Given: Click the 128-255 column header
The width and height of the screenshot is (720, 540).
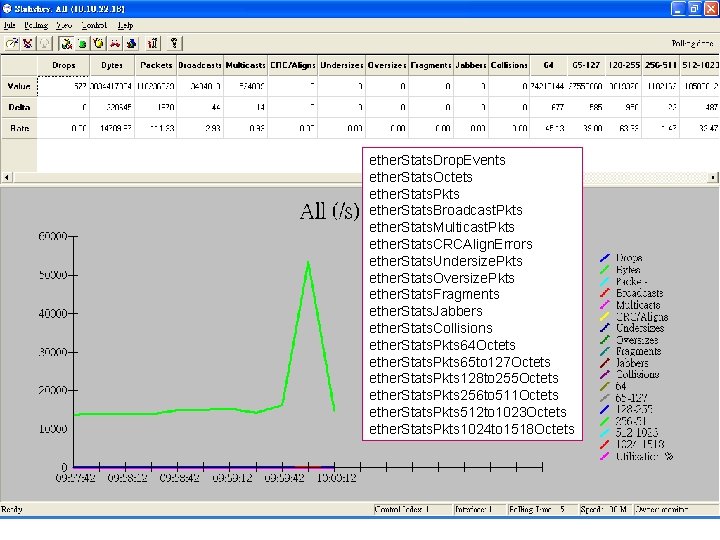Looking at the screenshot, I should [624, 65].
